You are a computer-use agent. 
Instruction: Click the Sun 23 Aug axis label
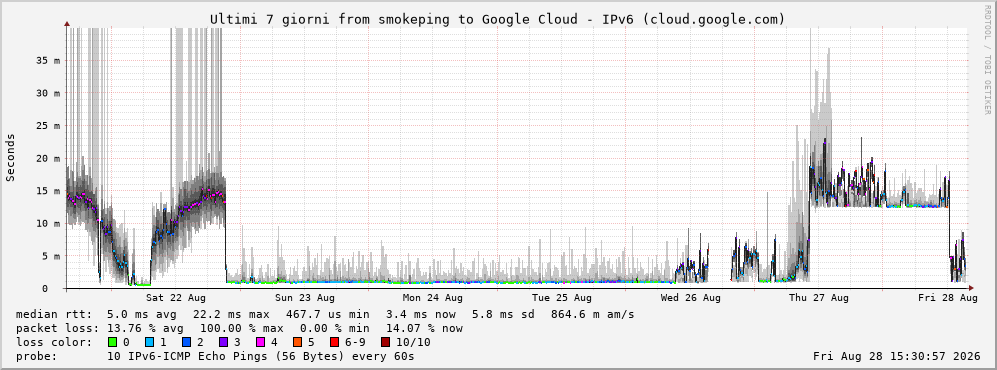(305, 298)
